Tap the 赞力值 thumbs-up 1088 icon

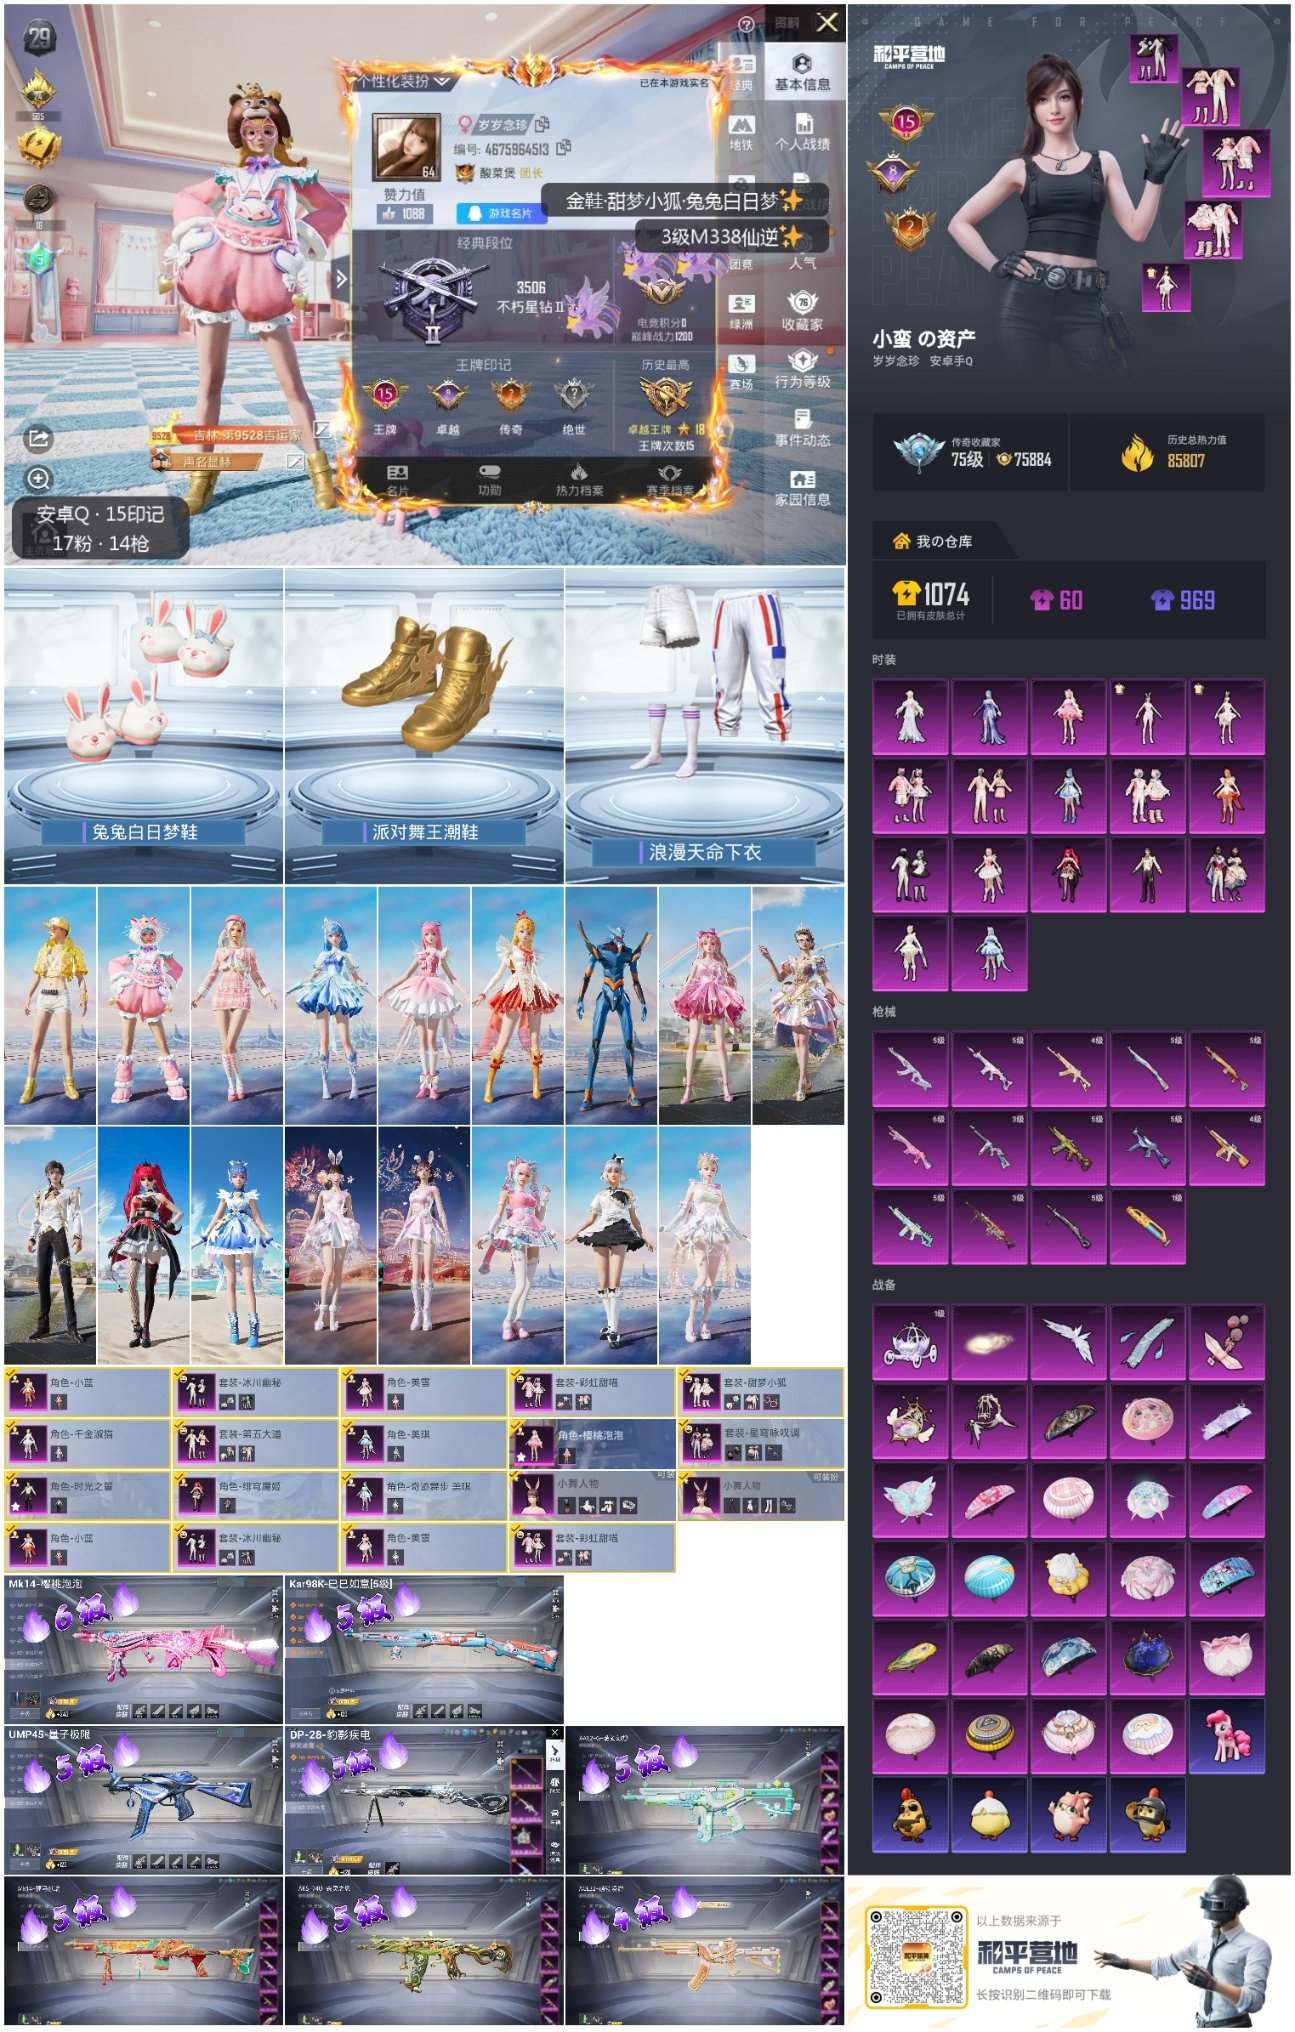coord(403,213)
